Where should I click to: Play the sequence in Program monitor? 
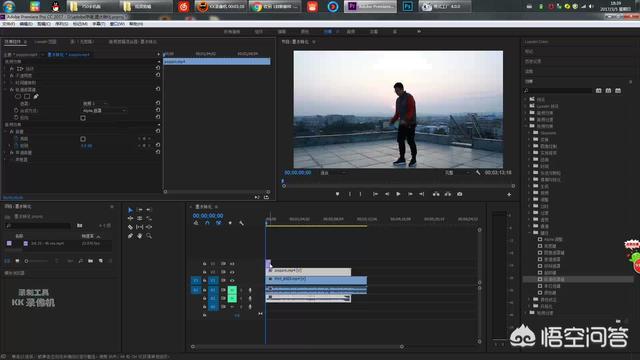click(398, 194)
